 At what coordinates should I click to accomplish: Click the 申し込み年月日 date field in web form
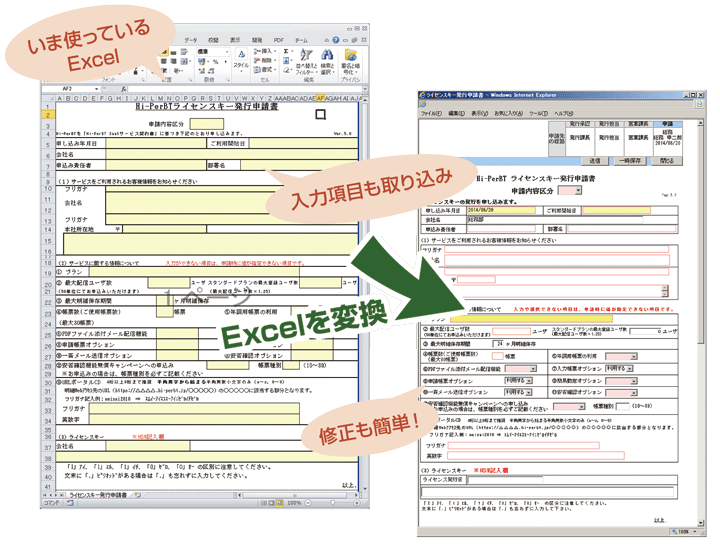(501, 210)
